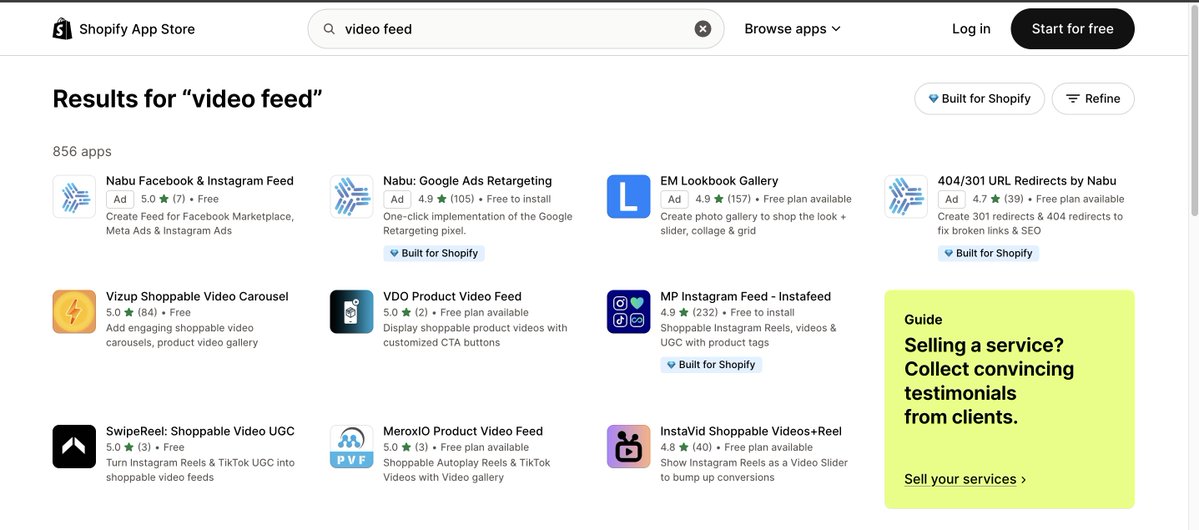The width and height of the screenshot is (1199, 530).
Task: Click InstaVid rating 4.8 (40) text
Action: 686,447
